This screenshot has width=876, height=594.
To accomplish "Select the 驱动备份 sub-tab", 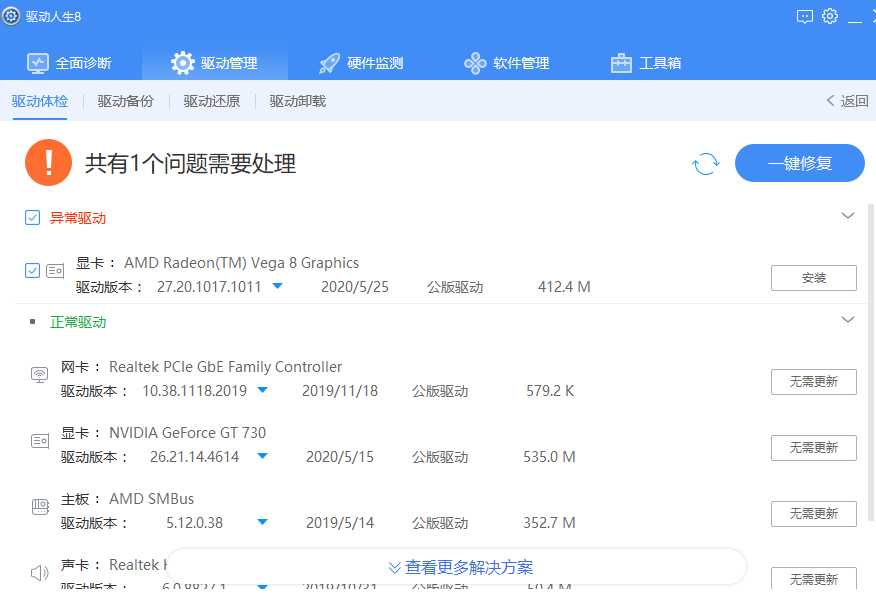I will pyautogui.click(x=126, y=101).
